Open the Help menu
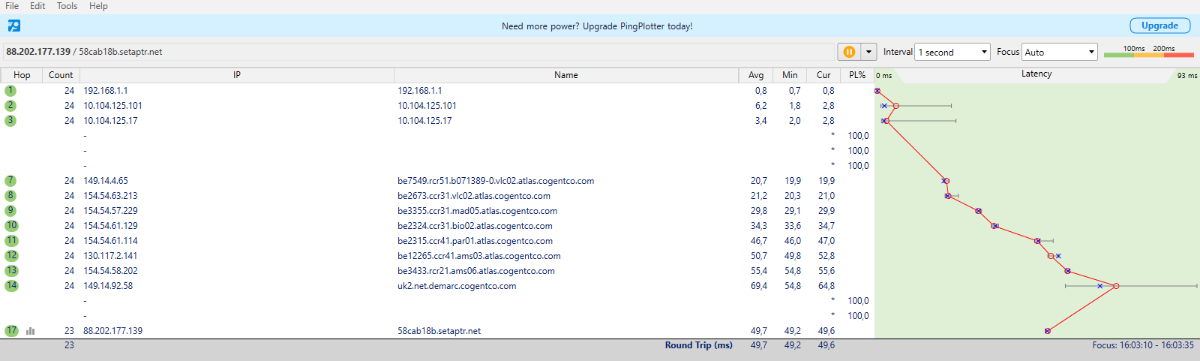The width and height of the screenshot is (1200, 361). (x=98, y=6)
